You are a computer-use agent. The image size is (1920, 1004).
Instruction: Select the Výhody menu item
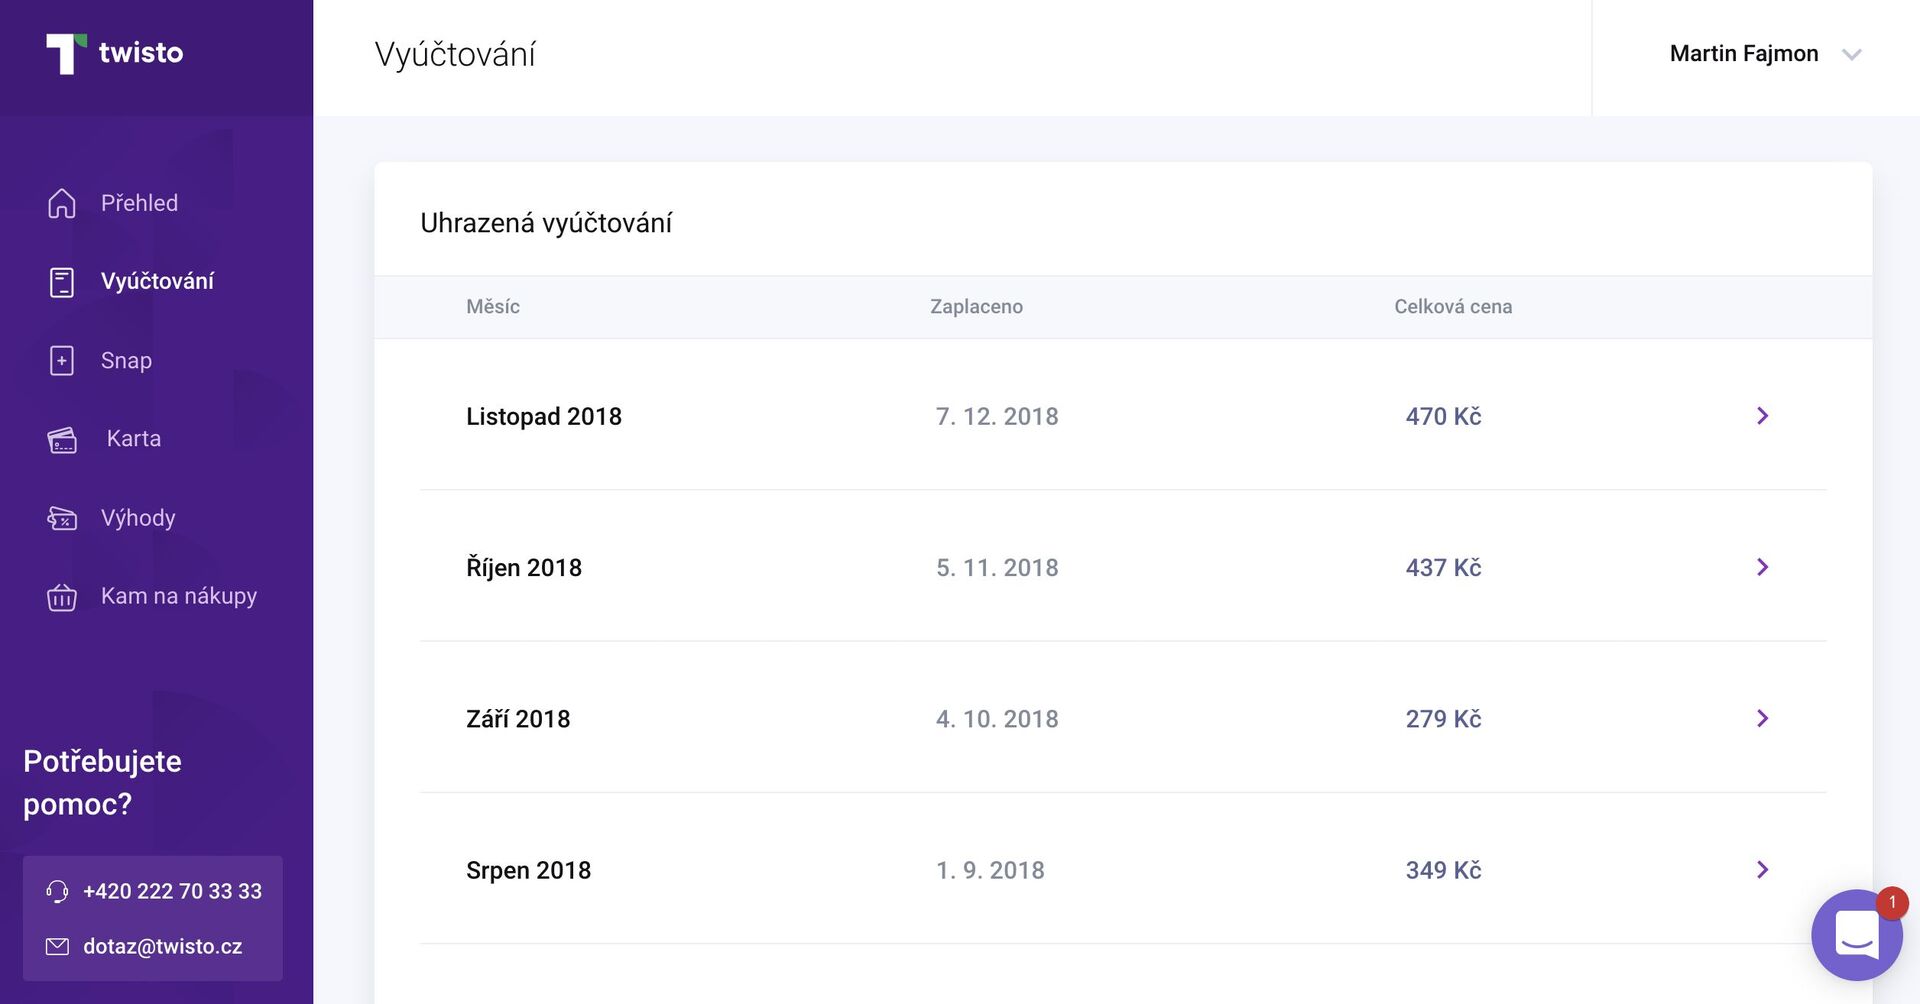point(138,518)
